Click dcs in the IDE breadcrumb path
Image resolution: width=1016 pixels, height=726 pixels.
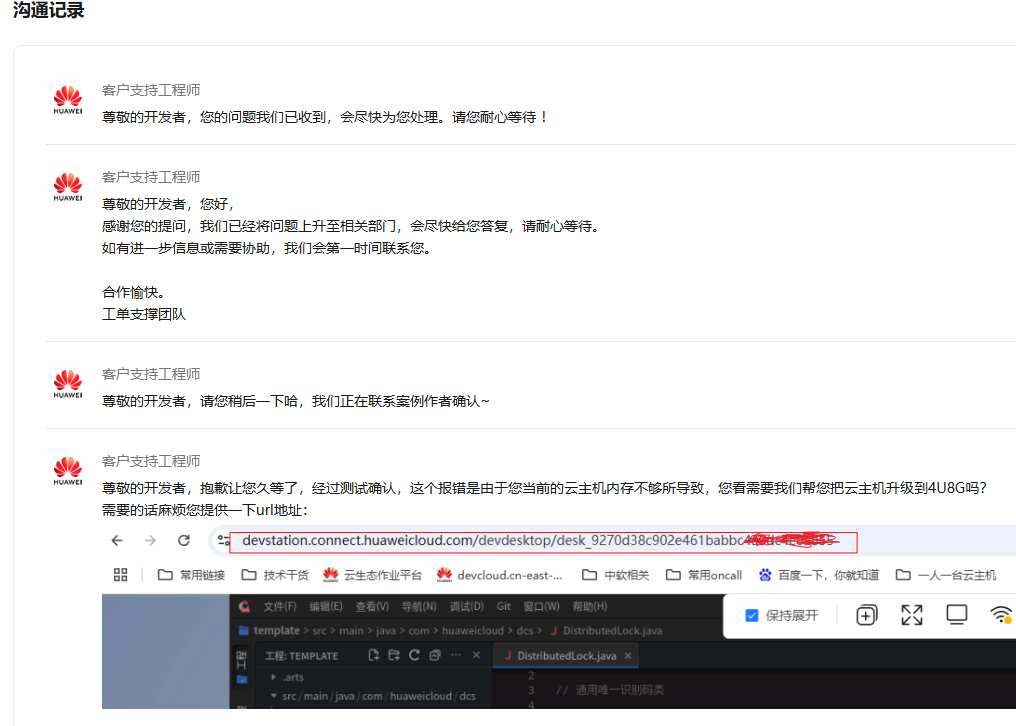[524, 630]
